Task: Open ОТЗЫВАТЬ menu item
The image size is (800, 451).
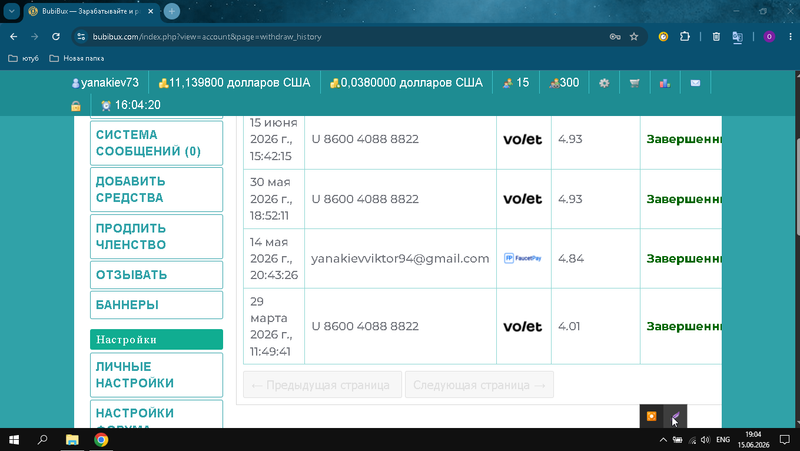Action: 157,274
